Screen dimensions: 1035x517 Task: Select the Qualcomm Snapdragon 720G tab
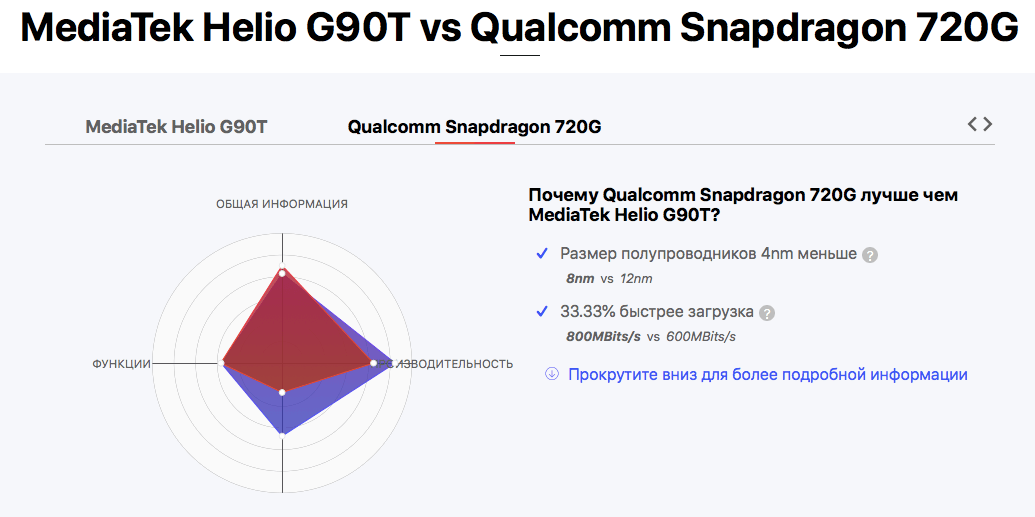(474, 127)
